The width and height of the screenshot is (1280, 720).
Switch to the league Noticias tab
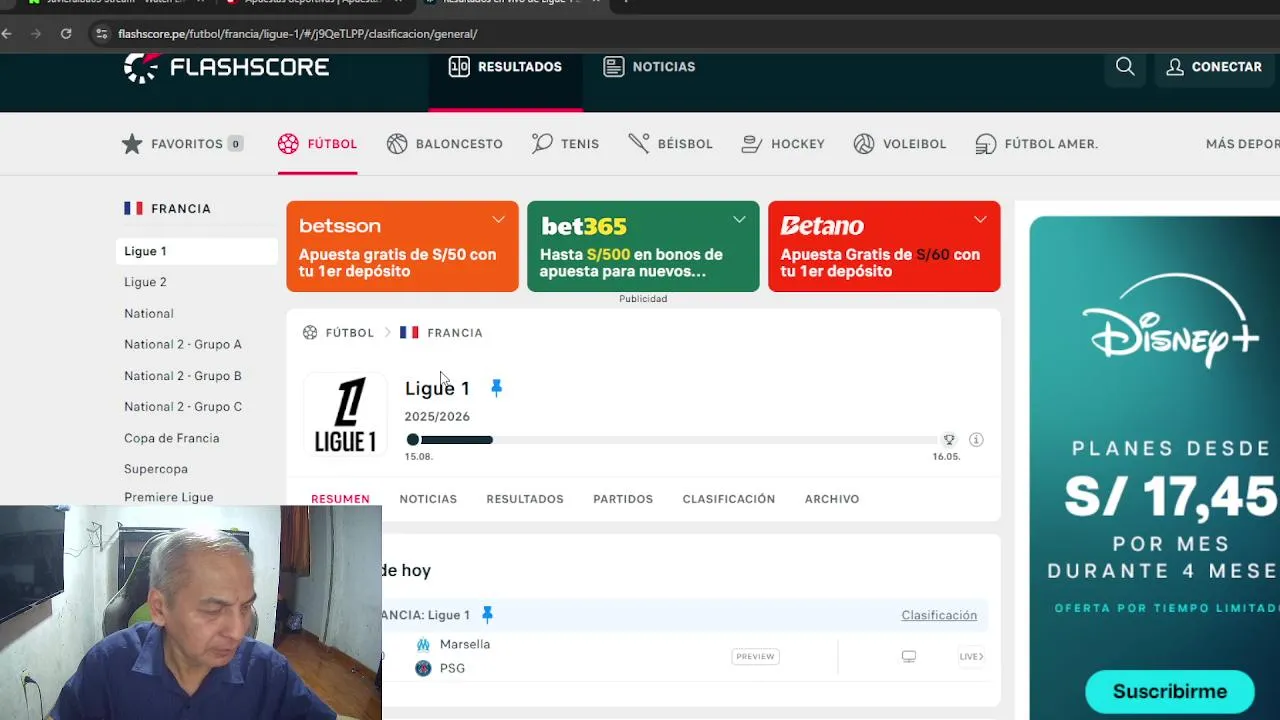(428, 499)
